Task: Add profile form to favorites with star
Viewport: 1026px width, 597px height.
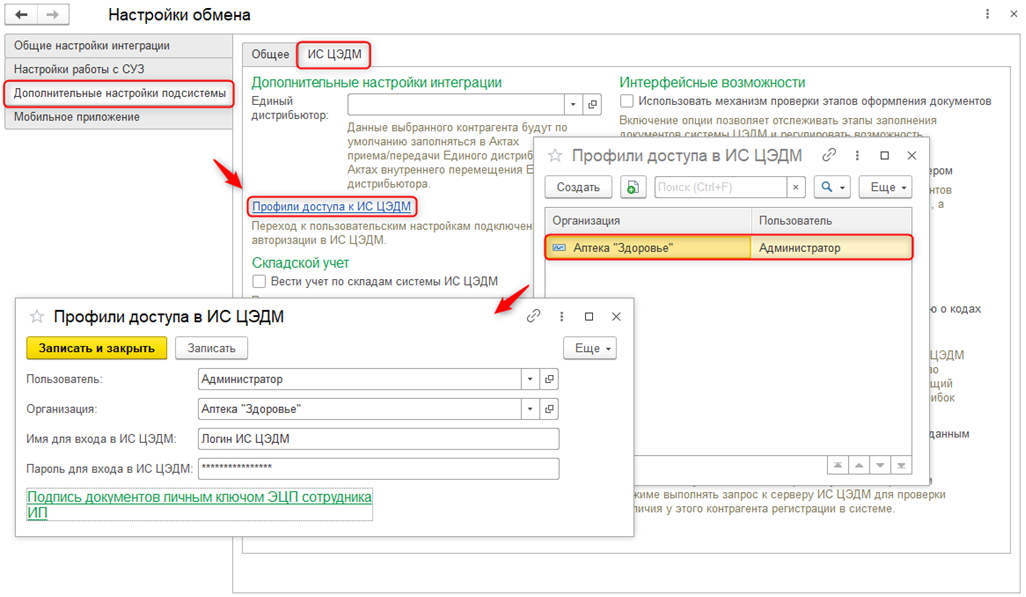Action: click(x=37, y=316)
